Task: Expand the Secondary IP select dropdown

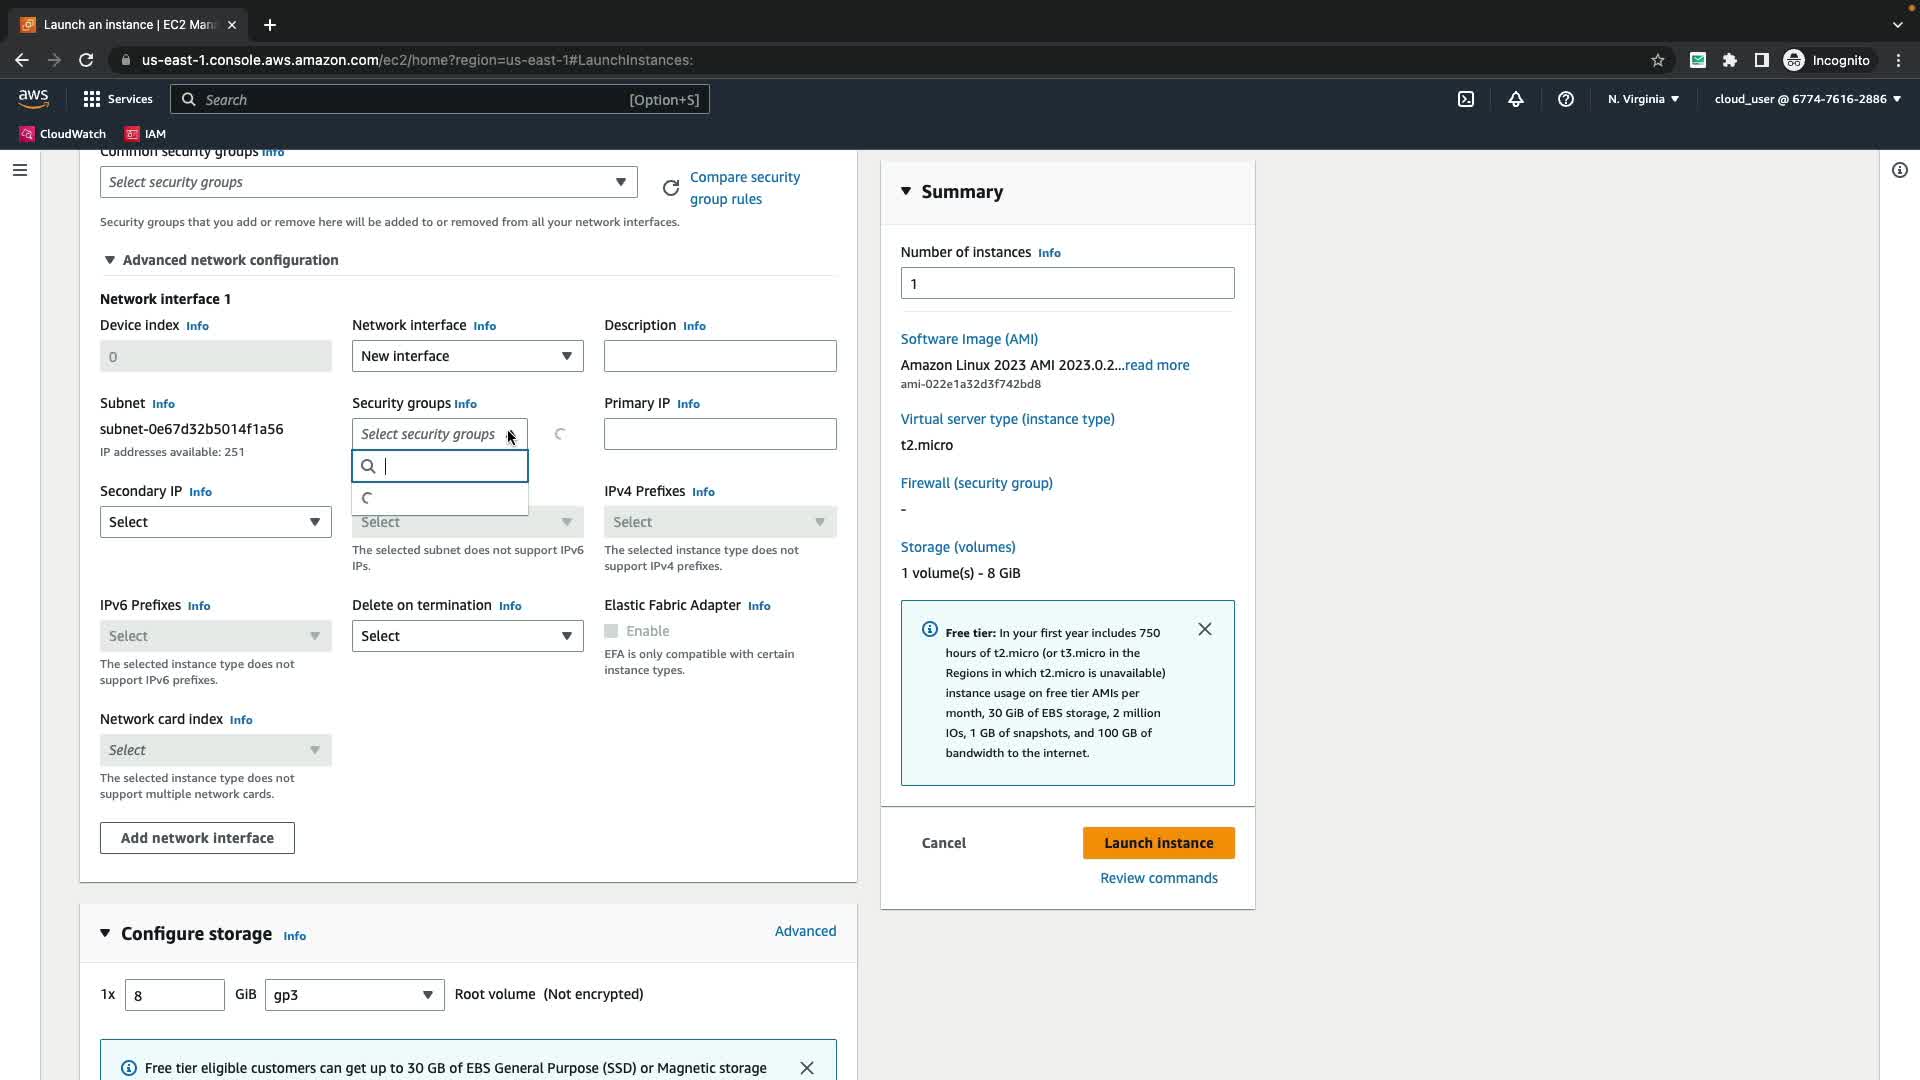Action: coord(215,522)
